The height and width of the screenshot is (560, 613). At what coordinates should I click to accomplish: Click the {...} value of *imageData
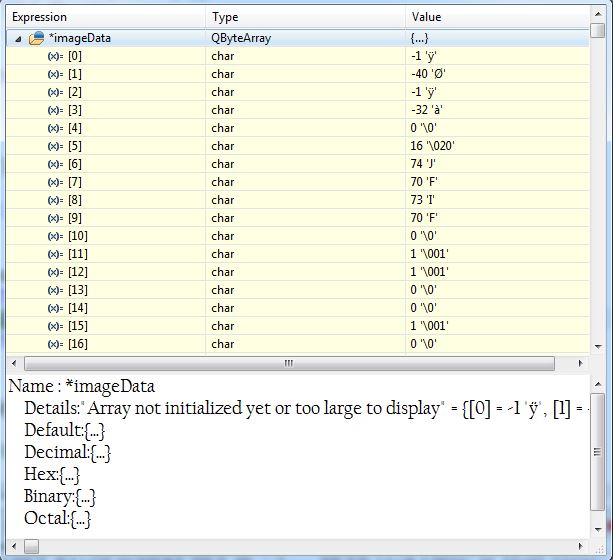419,38
